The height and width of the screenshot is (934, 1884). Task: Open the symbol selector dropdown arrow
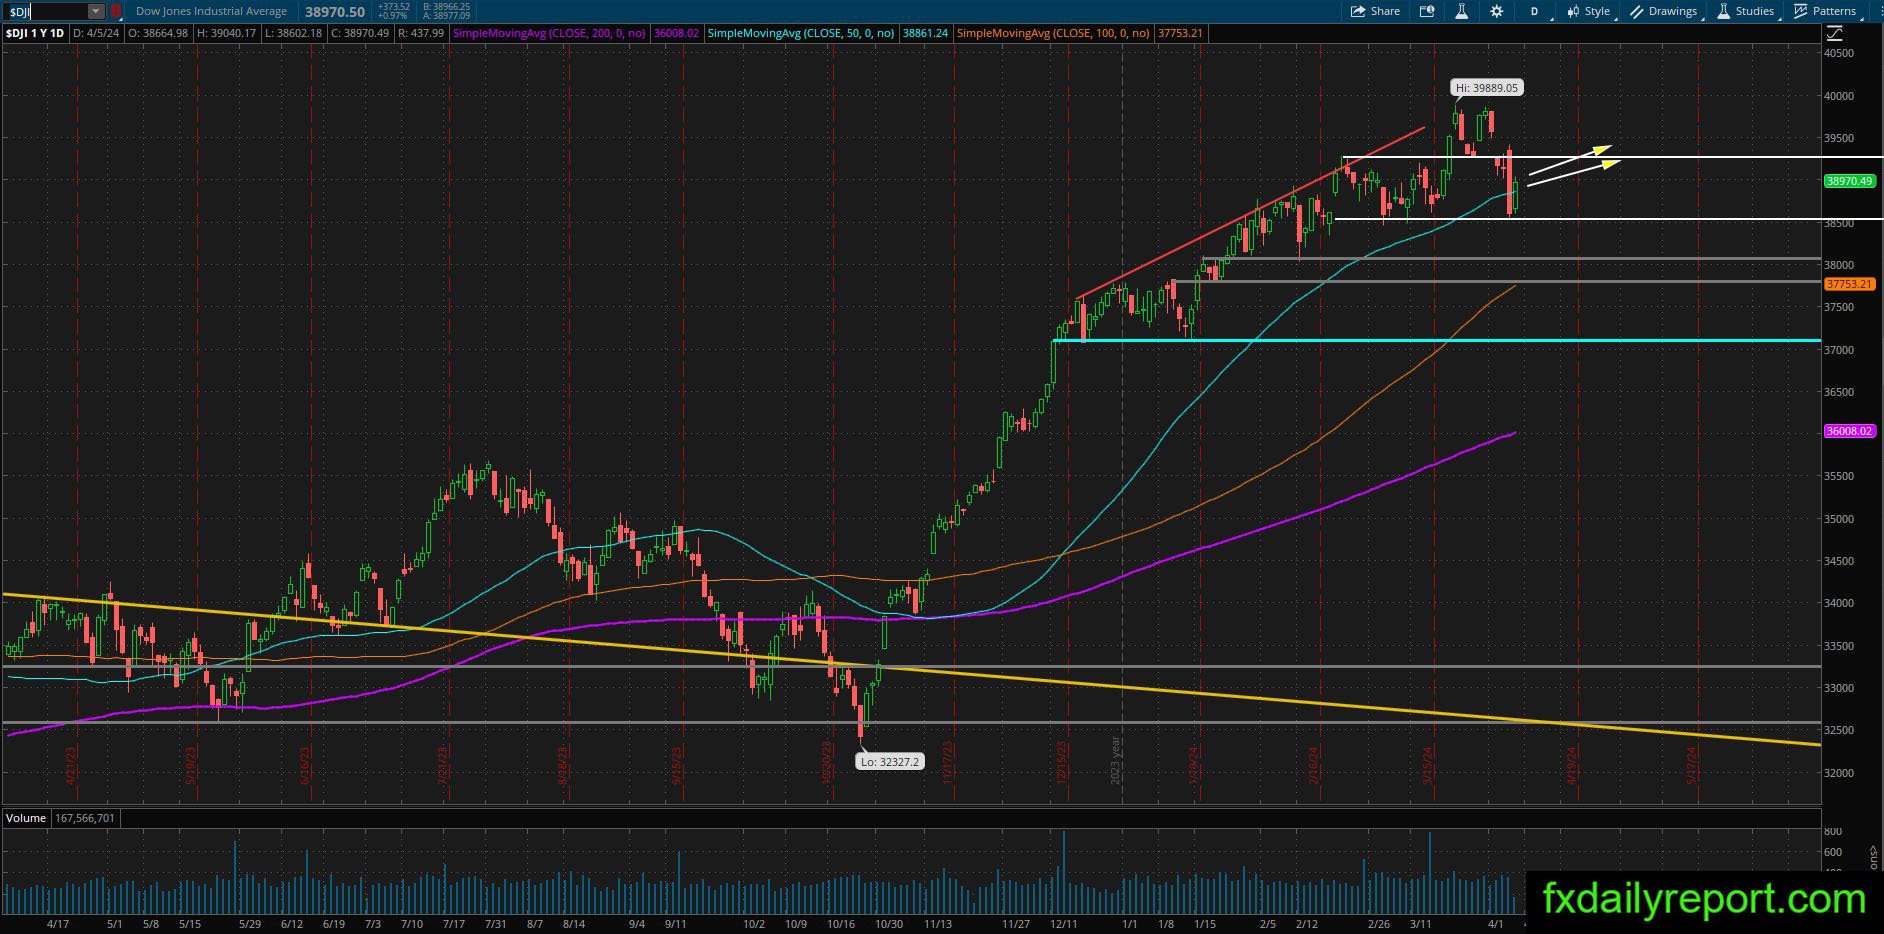point(96,11)
